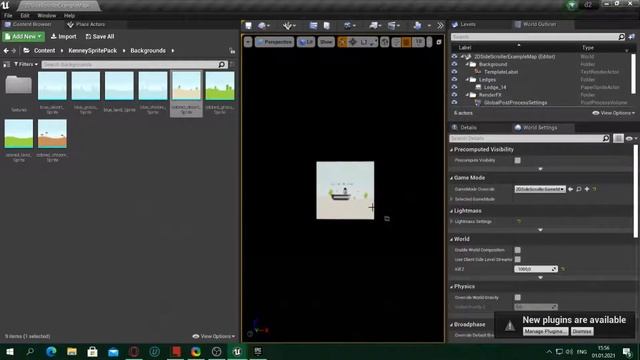Image resolution: width=640 pixels, height=360 pixels.
Task: Open viewport options dropdown arrow
Action: point(248,42)
